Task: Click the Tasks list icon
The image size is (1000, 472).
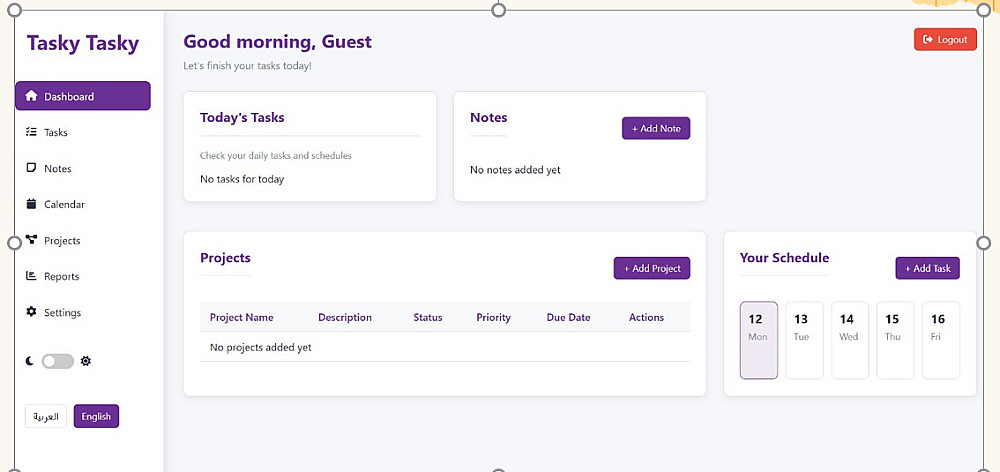Action: (x=31, y=132)
